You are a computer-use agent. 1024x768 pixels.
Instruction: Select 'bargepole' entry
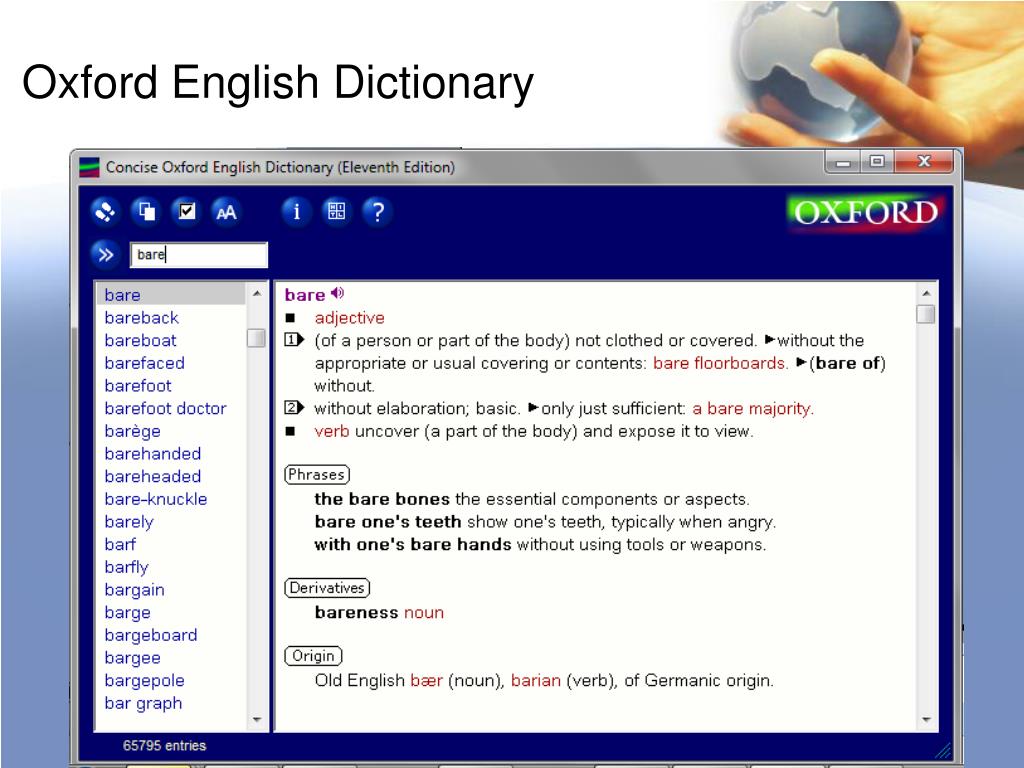[144, 681]
